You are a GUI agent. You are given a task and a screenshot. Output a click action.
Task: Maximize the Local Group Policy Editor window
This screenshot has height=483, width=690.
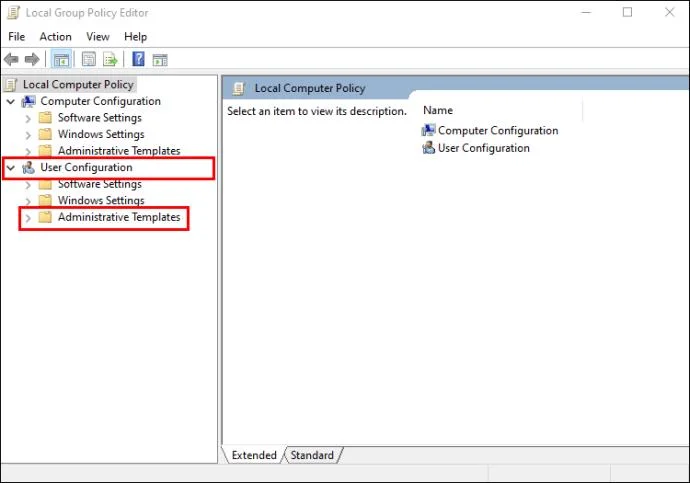627,12
